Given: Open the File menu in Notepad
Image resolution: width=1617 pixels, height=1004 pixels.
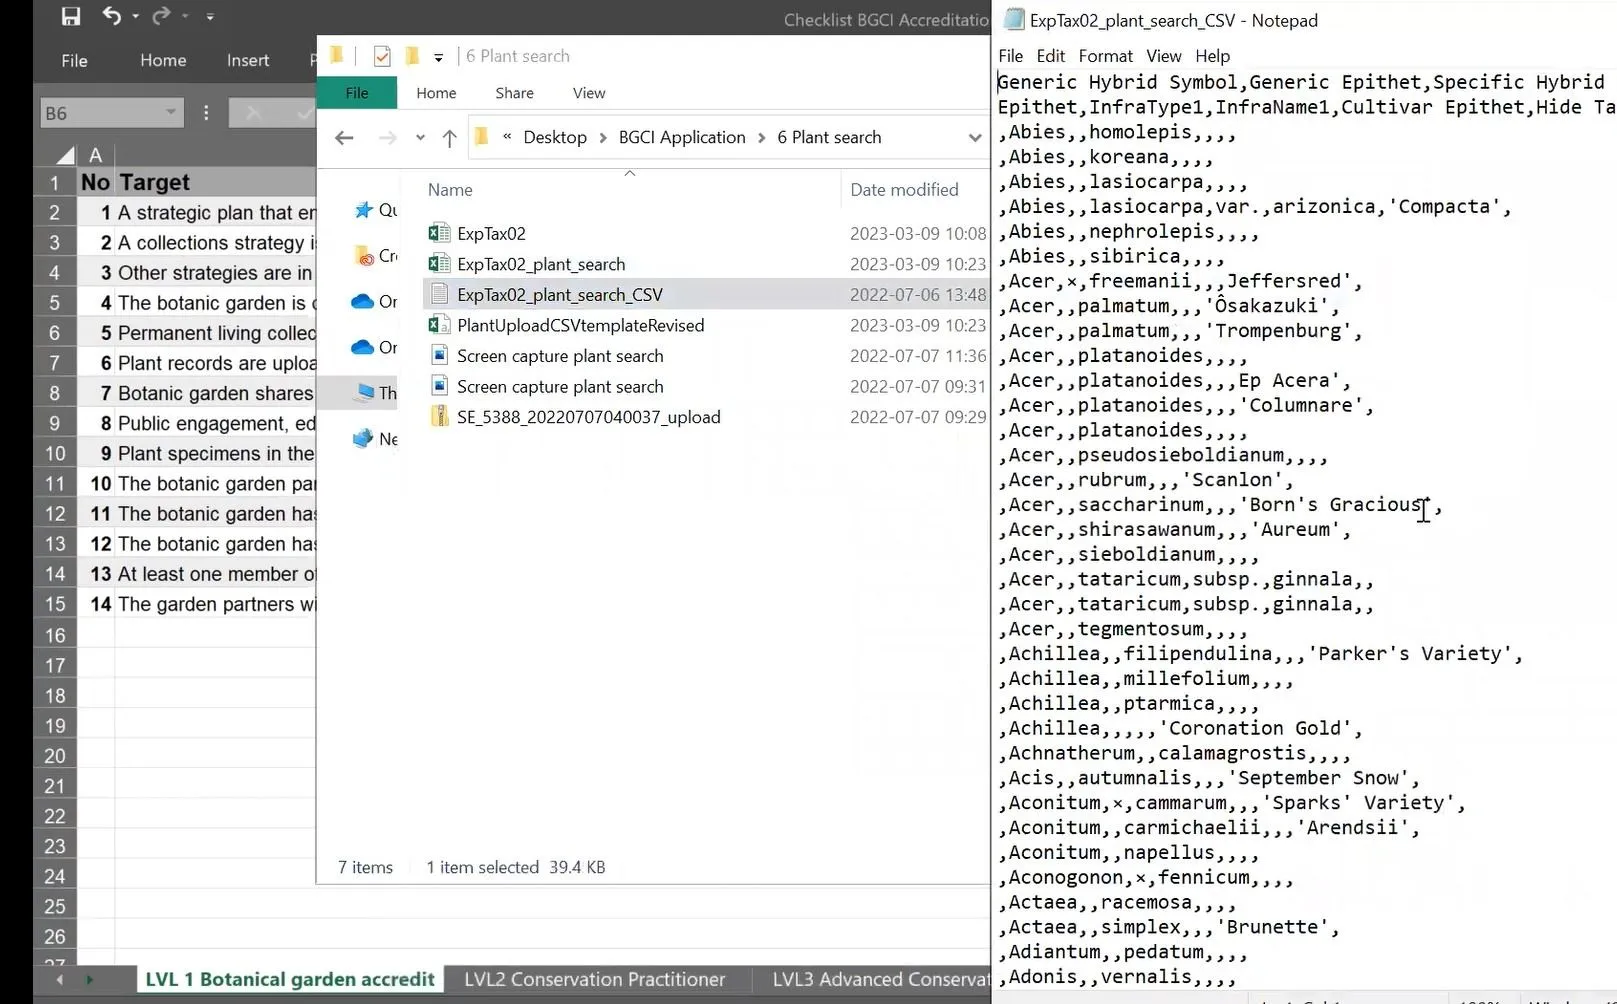Looking at the screenshot, I should click(x=1011, y=56).
